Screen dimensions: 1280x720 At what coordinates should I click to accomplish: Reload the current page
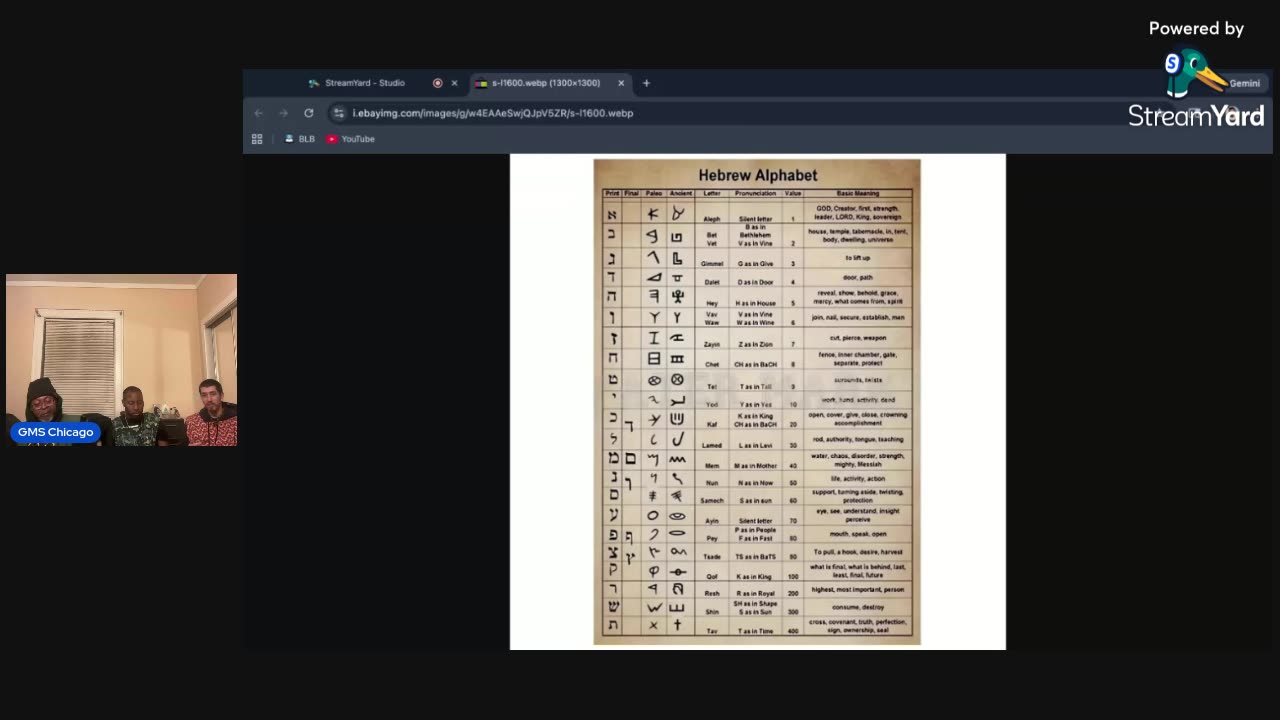[309, 113]
